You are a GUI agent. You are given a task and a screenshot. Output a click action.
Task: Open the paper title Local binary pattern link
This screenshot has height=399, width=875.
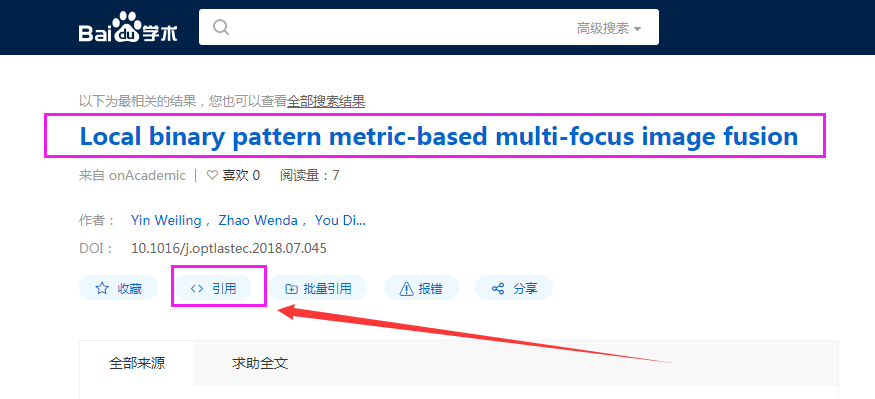tap(439, 136)
